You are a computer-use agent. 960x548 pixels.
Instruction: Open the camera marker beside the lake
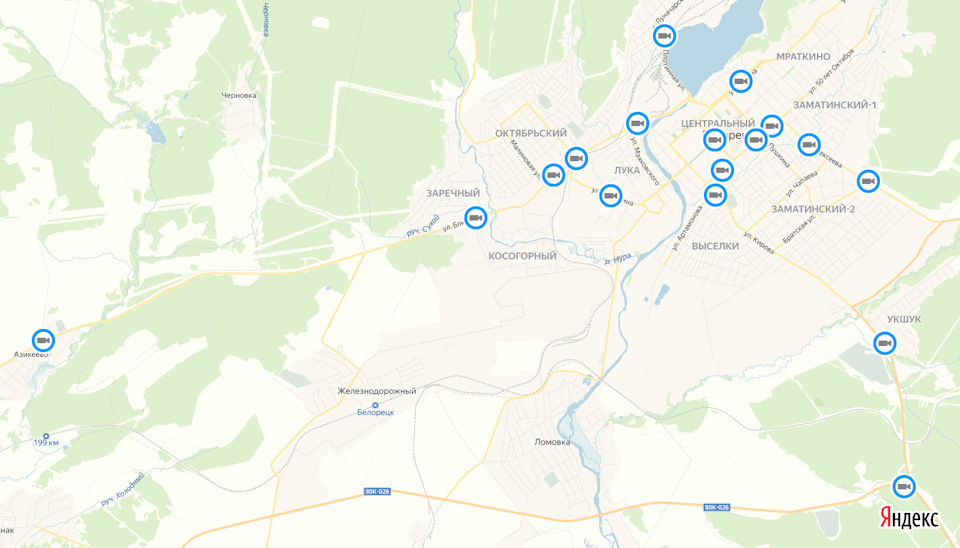click(x=664, y=36)
